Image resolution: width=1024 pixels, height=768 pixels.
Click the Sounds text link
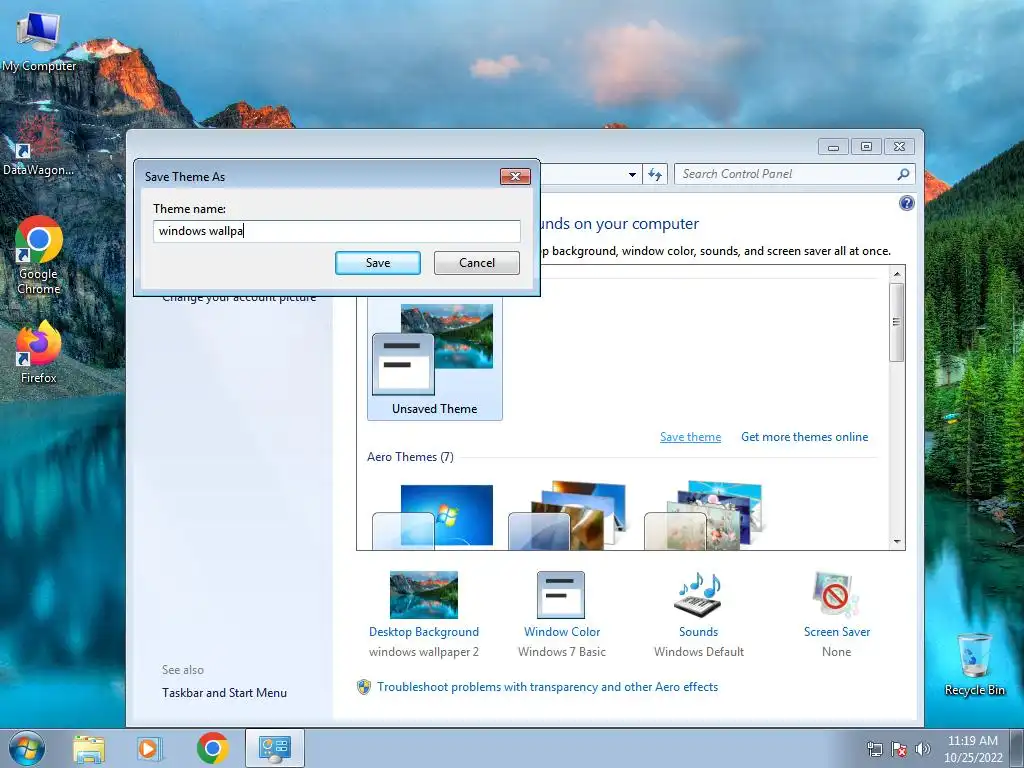[x=698, y=632]
